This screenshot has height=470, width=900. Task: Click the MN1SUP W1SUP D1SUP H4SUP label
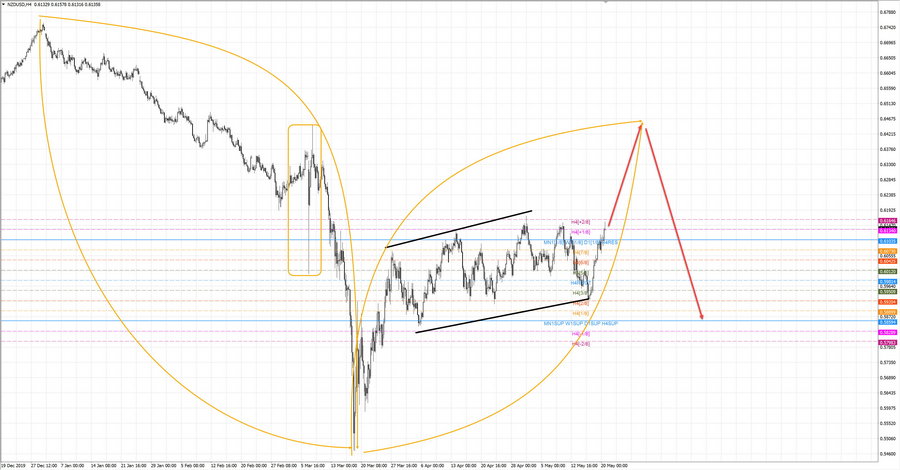pyautogui.click(x=581, y=324)
